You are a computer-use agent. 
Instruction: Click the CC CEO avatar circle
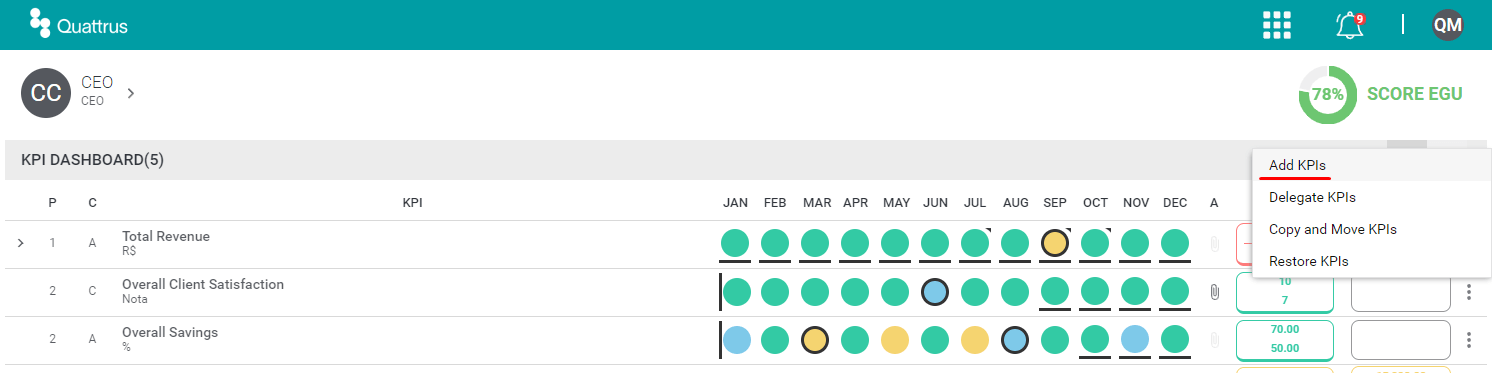(46, 93)
